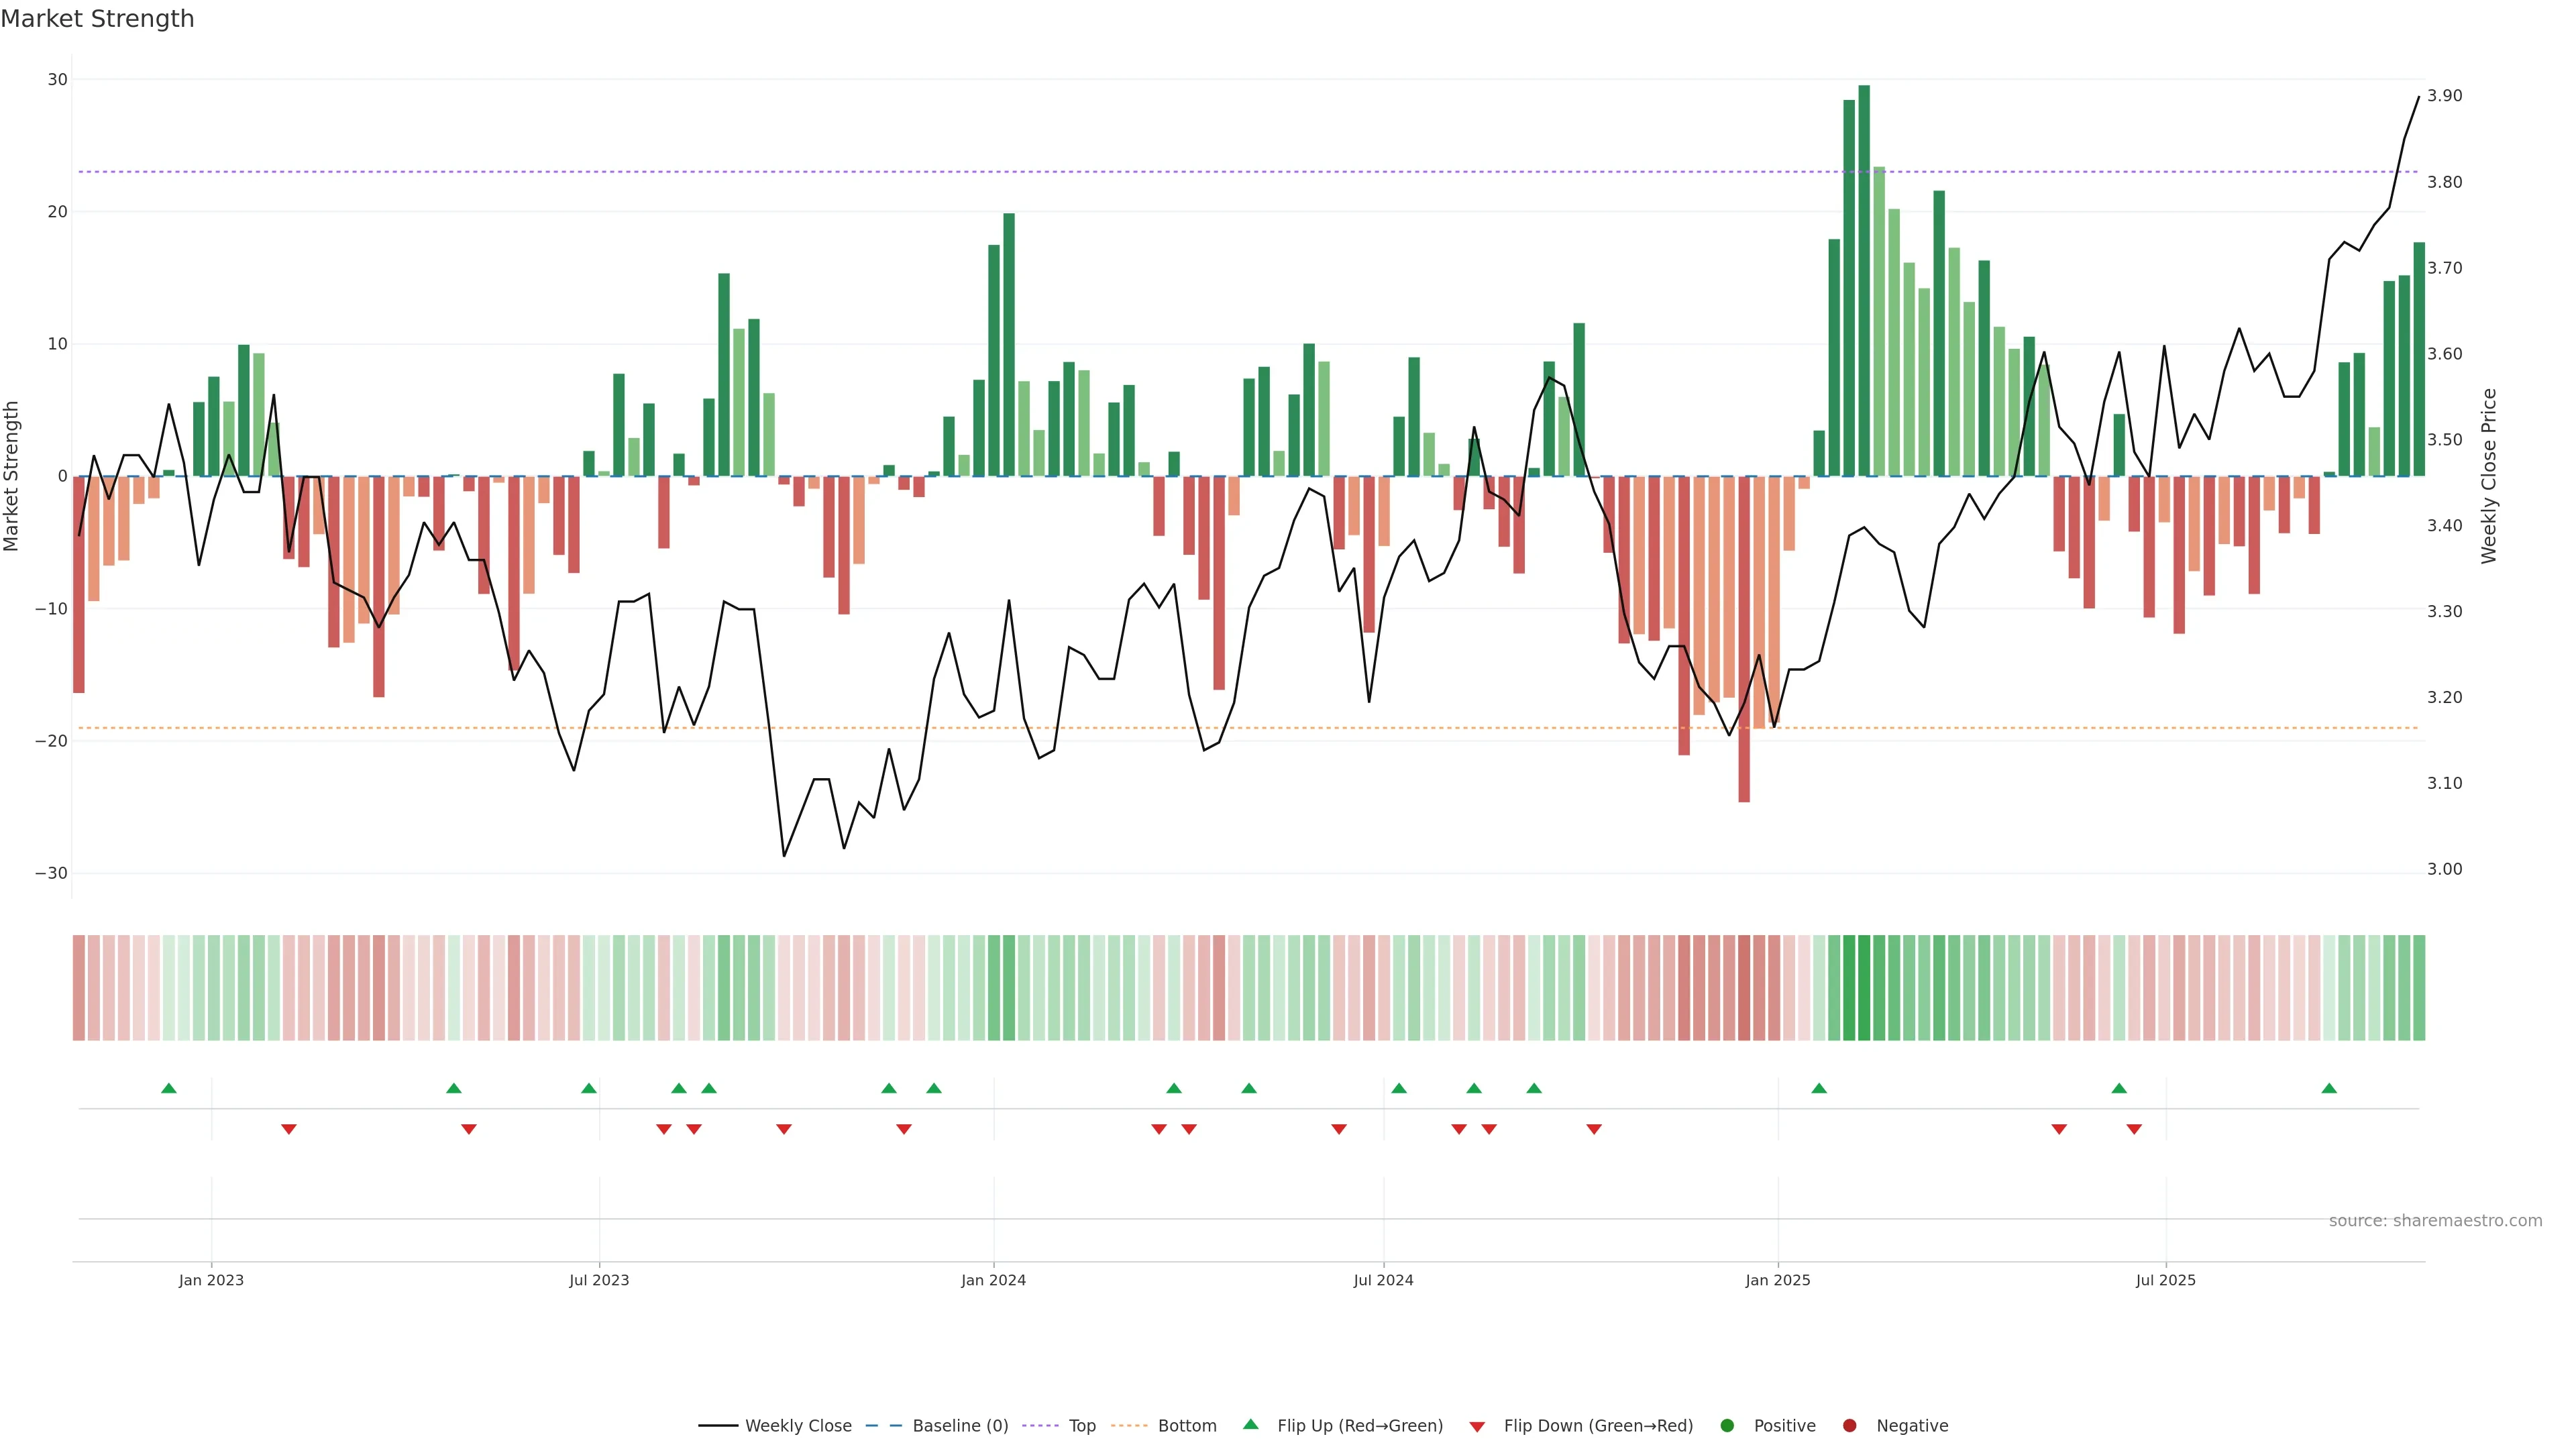Click the first red flip-down triangle after Jan 2023
The image size is (2576, 1449).
tap(289, 1129)
